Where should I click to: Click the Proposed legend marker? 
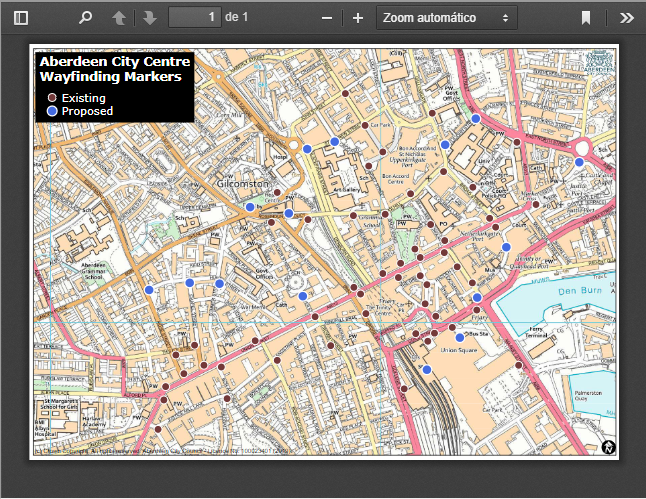52,111
